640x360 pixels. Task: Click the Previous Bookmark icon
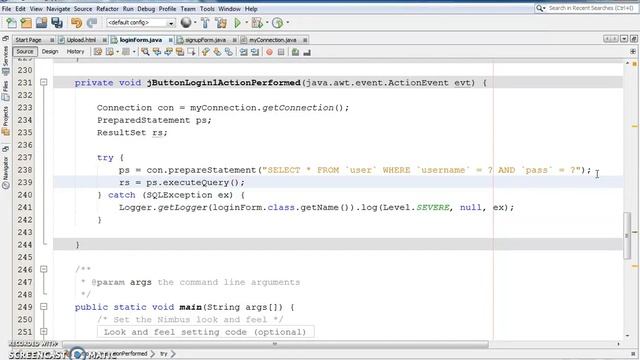pyautogui.click(x=205, y=52)
